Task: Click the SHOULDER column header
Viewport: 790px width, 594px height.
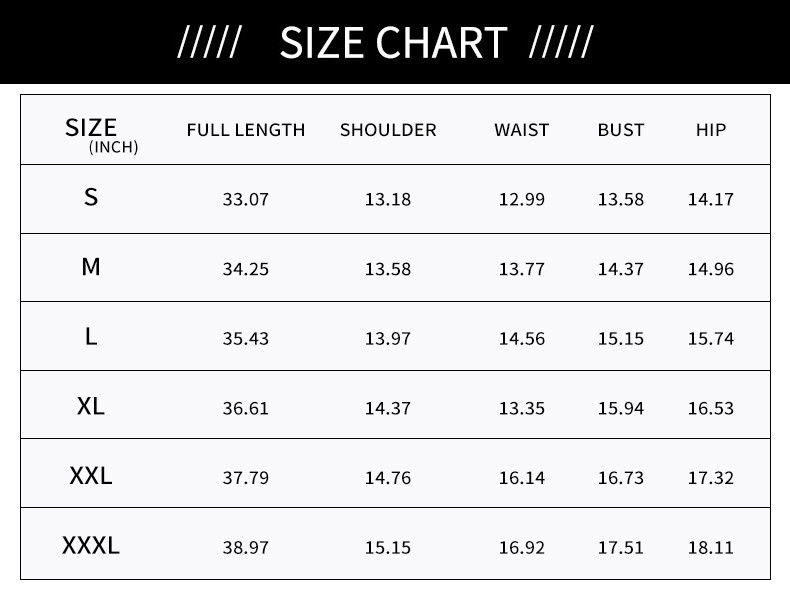Action: [x=388, y=130]
